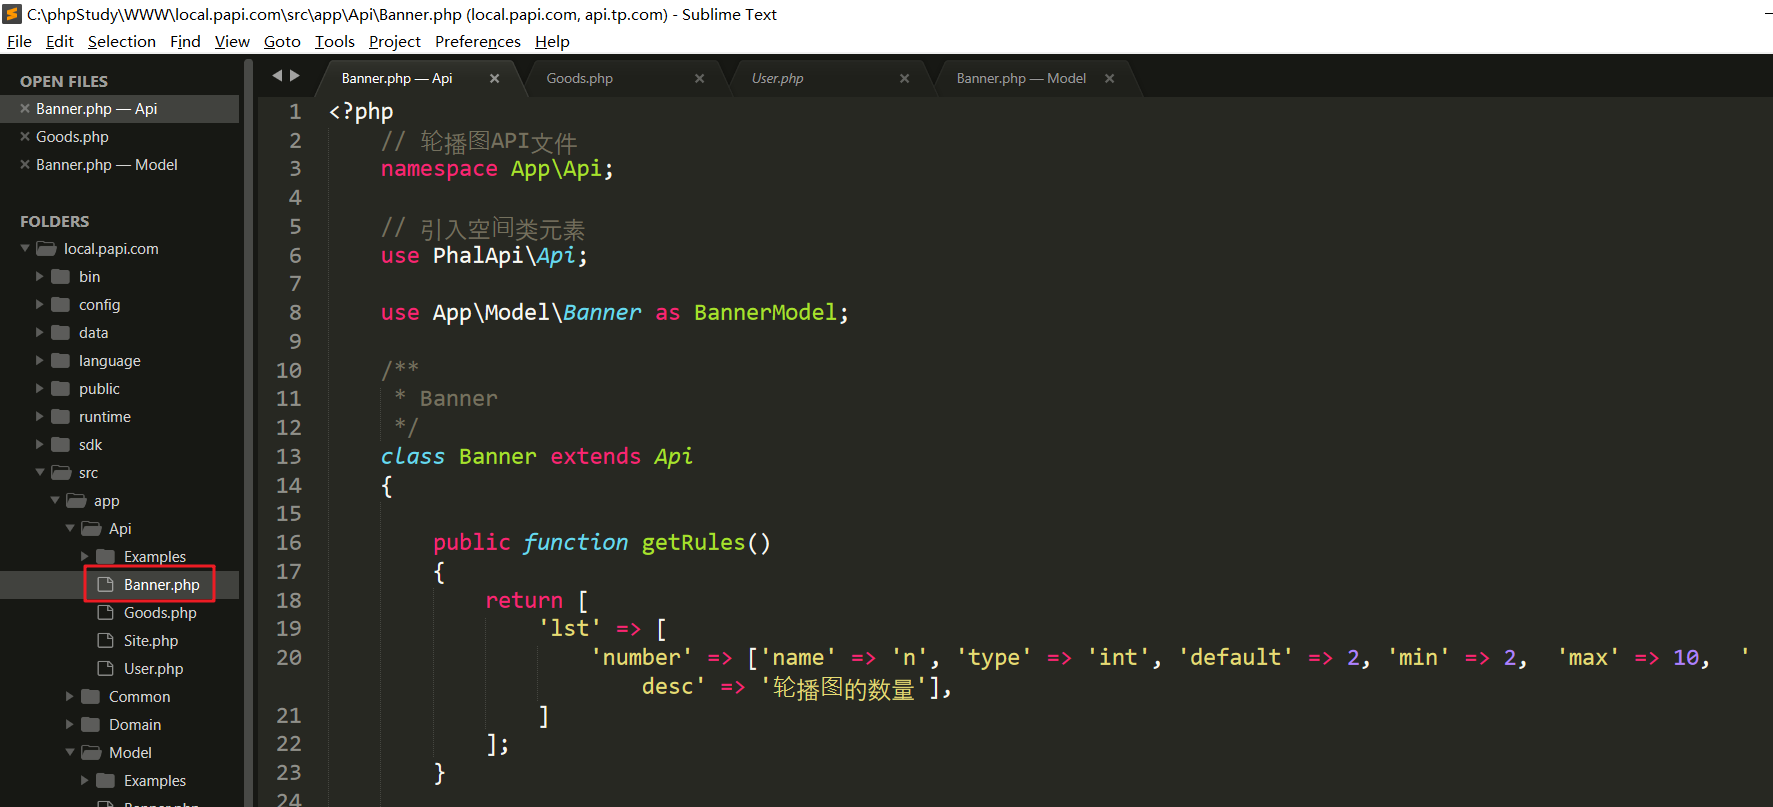Click the config folder icon
Image resolution: width=1773 pixels, height=807 pixels.
pyautogui.click(x=61, y=305)
